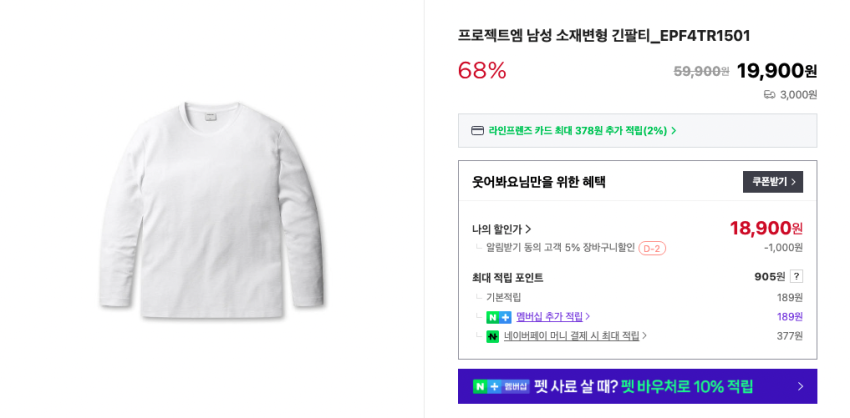The image size is (850, 418).
Task: Click the N+ 멤버십 badge in the purple banner
Action: 501,386
